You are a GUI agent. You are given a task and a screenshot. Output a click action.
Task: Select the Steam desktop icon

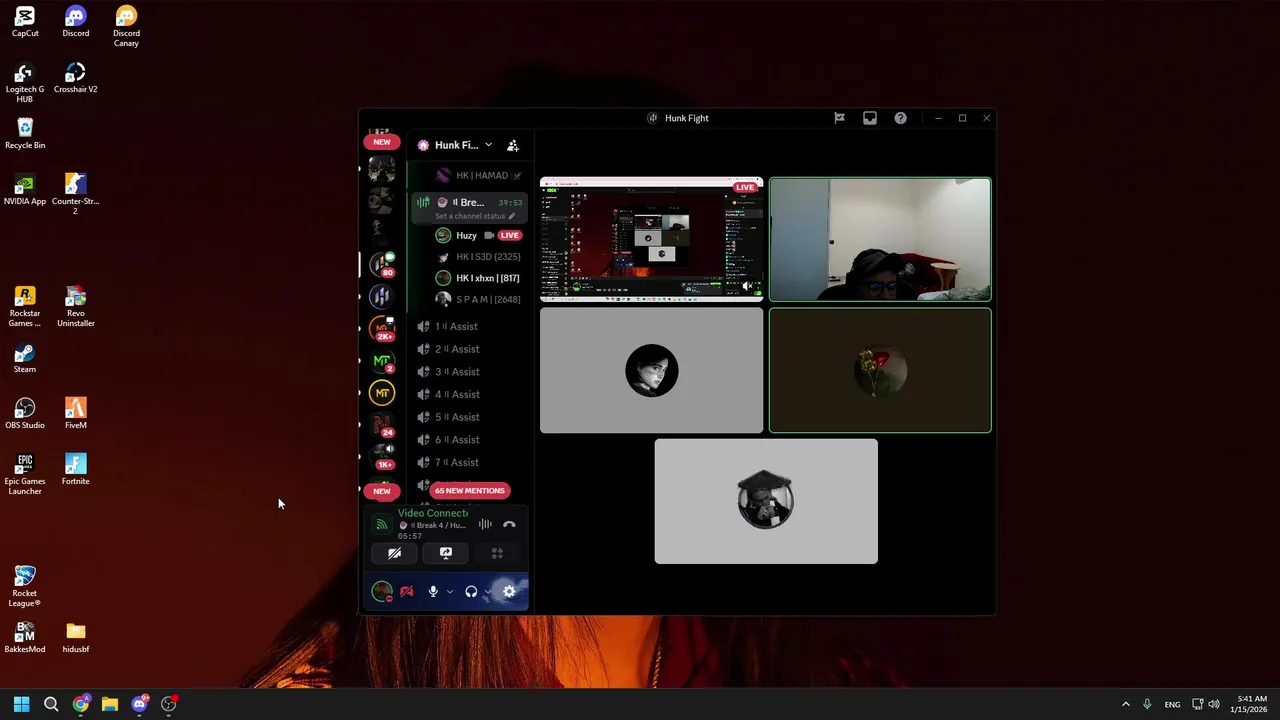(25, 357)
